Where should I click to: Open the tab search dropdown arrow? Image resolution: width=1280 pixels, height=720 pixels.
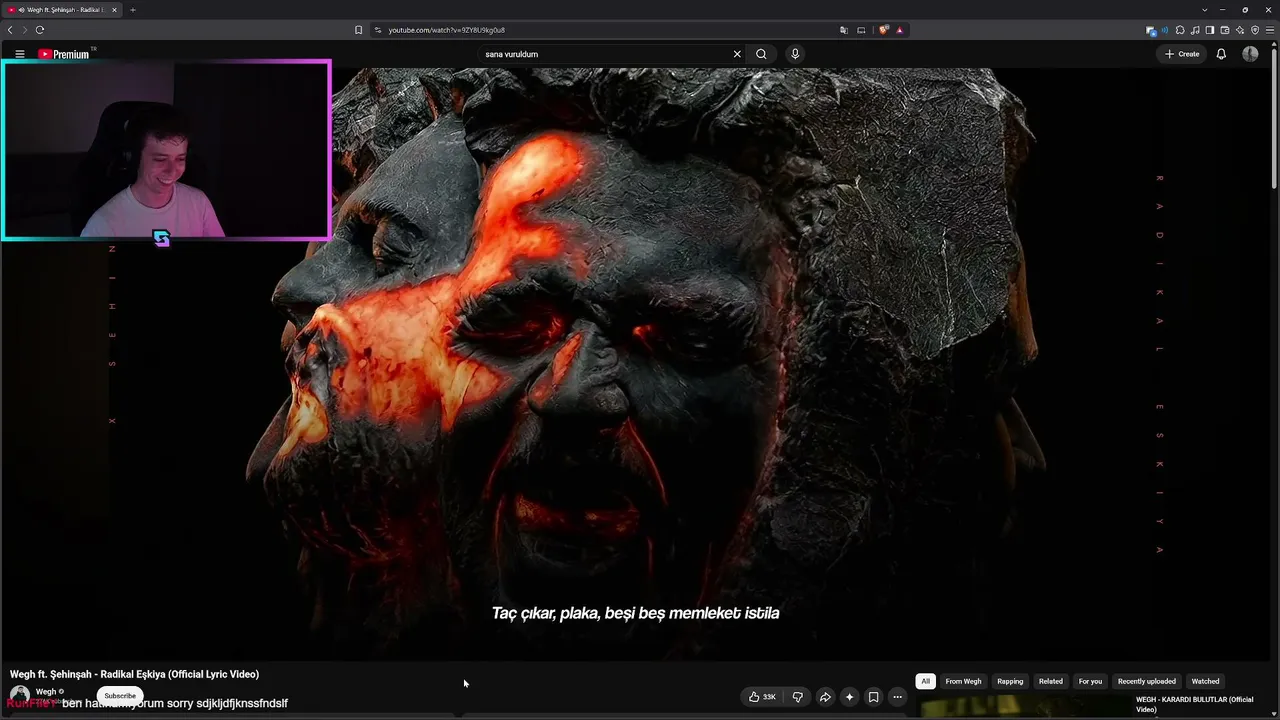[x=1204, y=10]
